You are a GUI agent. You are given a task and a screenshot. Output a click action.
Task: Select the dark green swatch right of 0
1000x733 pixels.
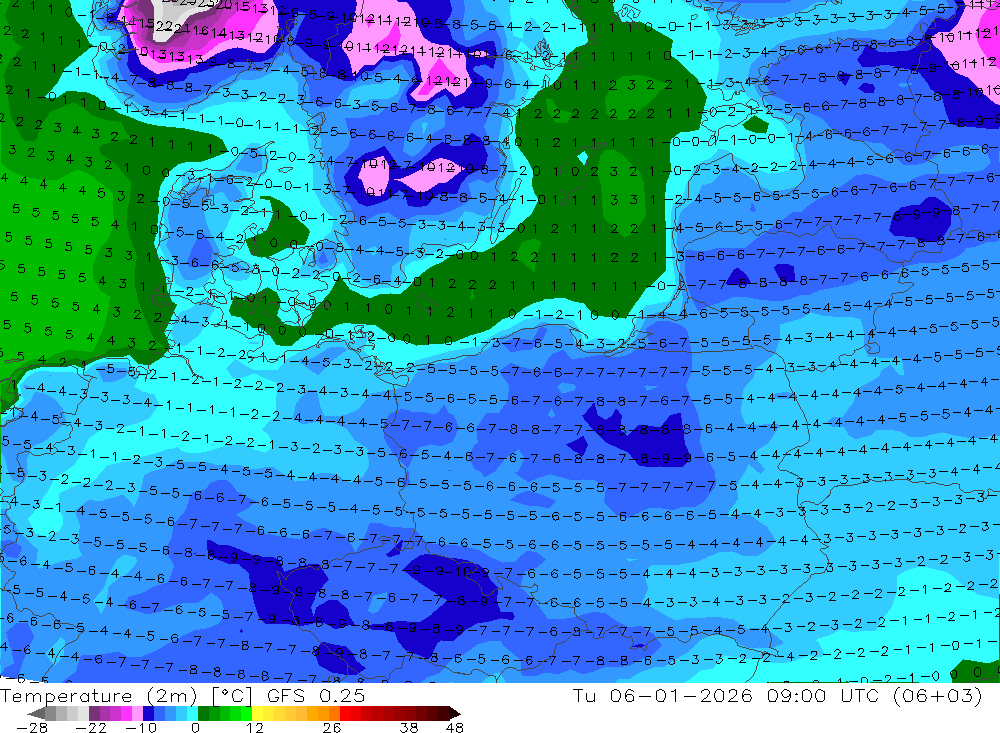(x=203, y=713)
